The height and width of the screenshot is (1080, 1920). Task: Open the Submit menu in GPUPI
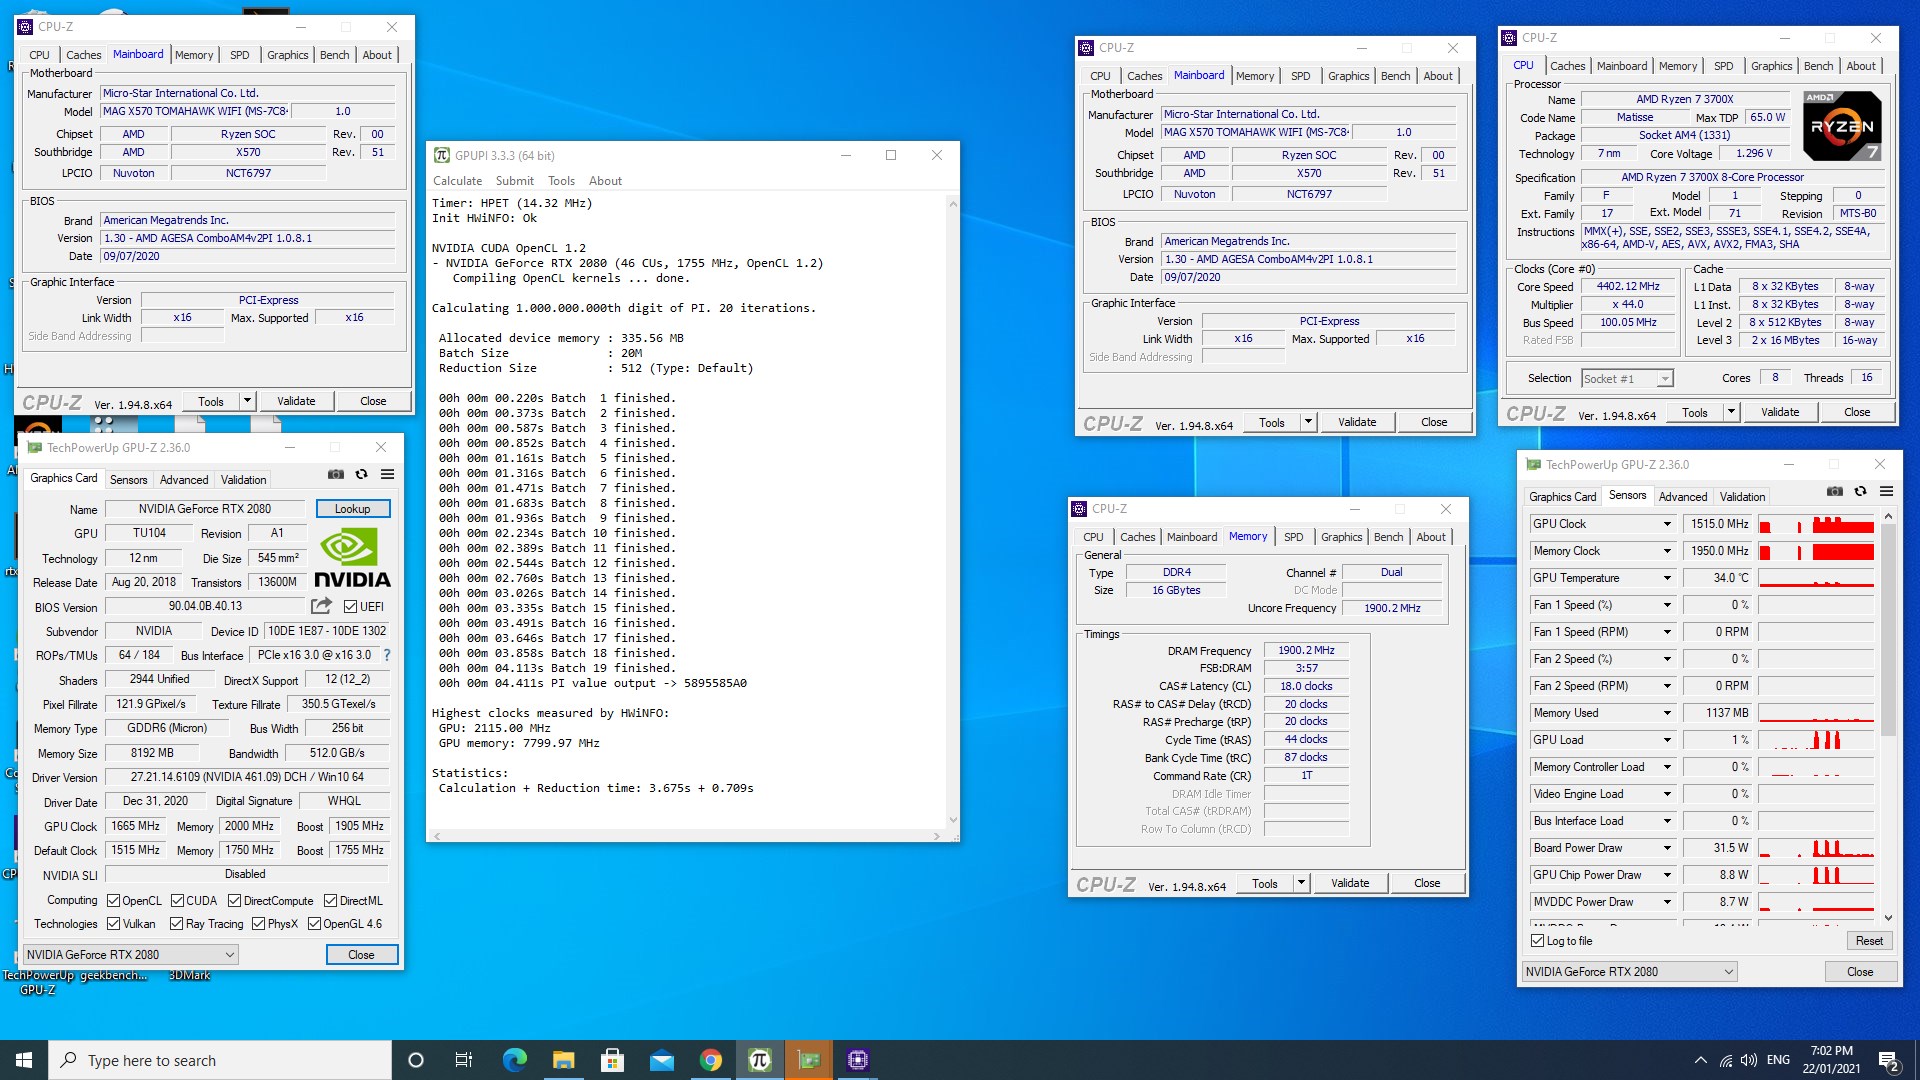[x=515, y=181]
